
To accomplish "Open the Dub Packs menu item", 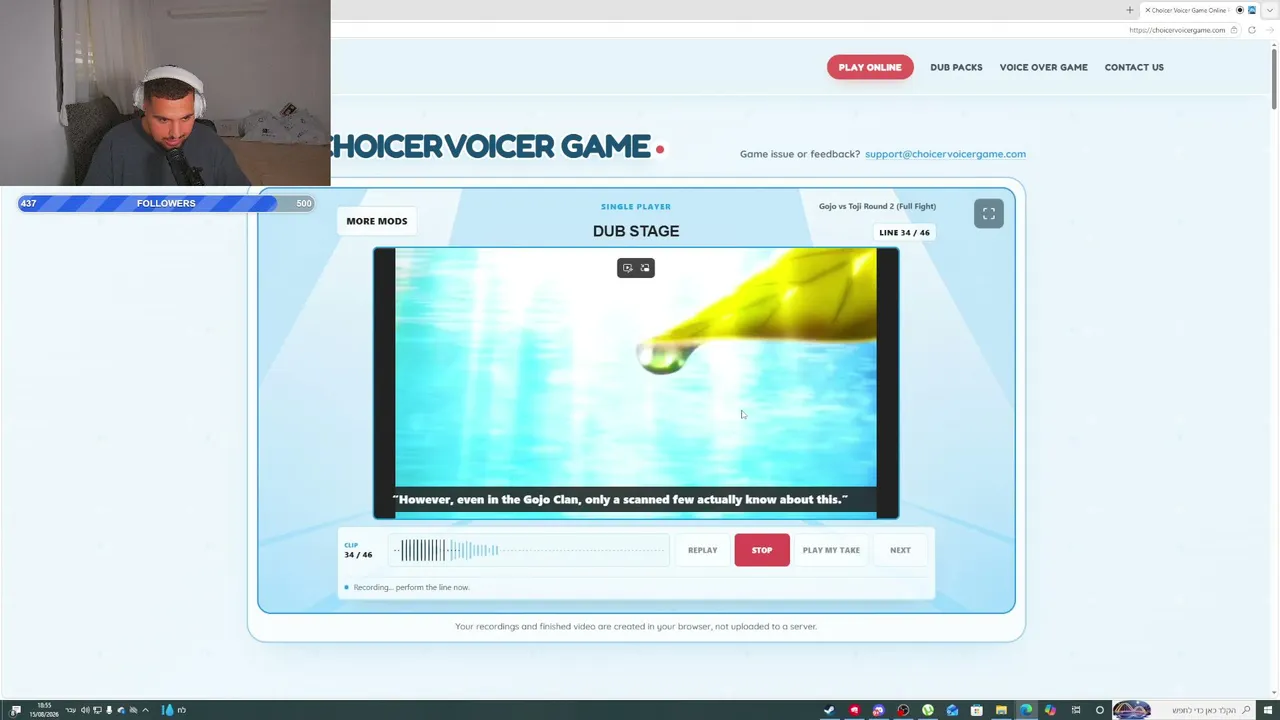I will (956, 67).
